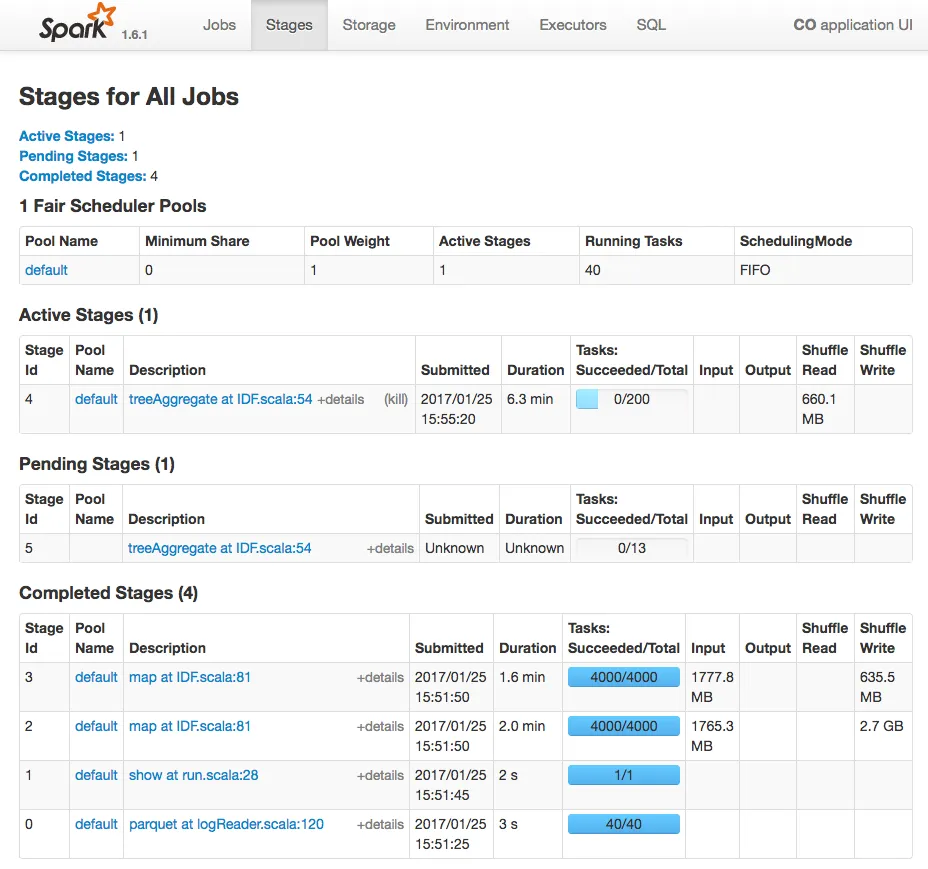The width and height of the screenshot is (928, 869).
Task: Click the Spark logo icon
Action: (76, 22)
